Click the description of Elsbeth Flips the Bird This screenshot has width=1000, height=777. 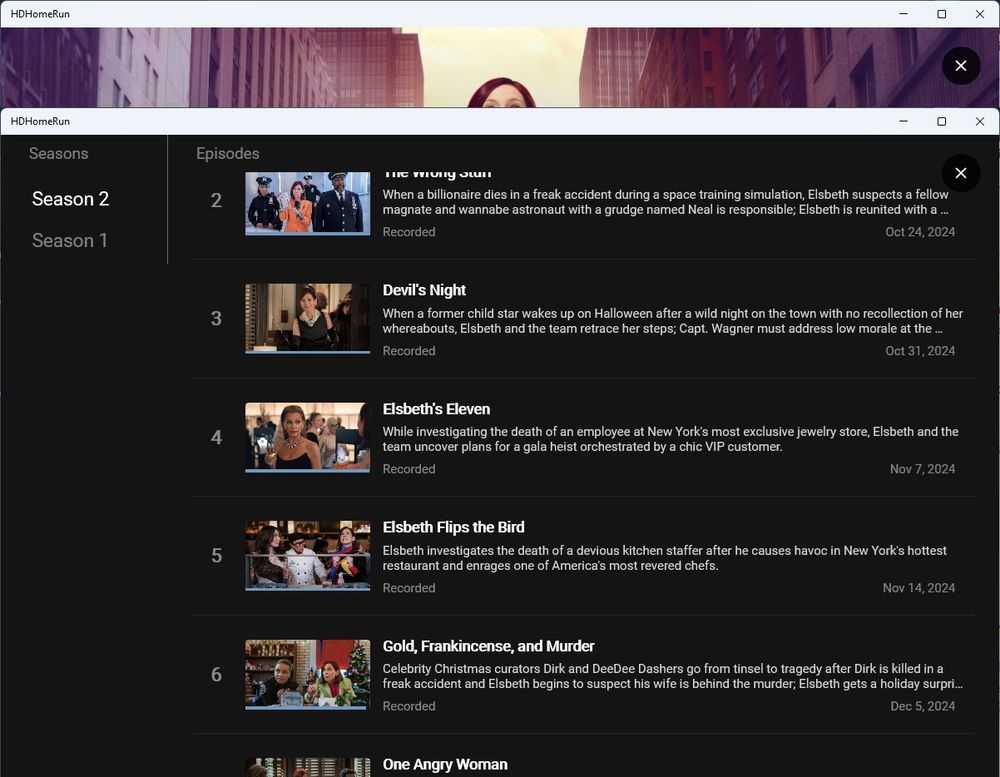click(665, 558)
